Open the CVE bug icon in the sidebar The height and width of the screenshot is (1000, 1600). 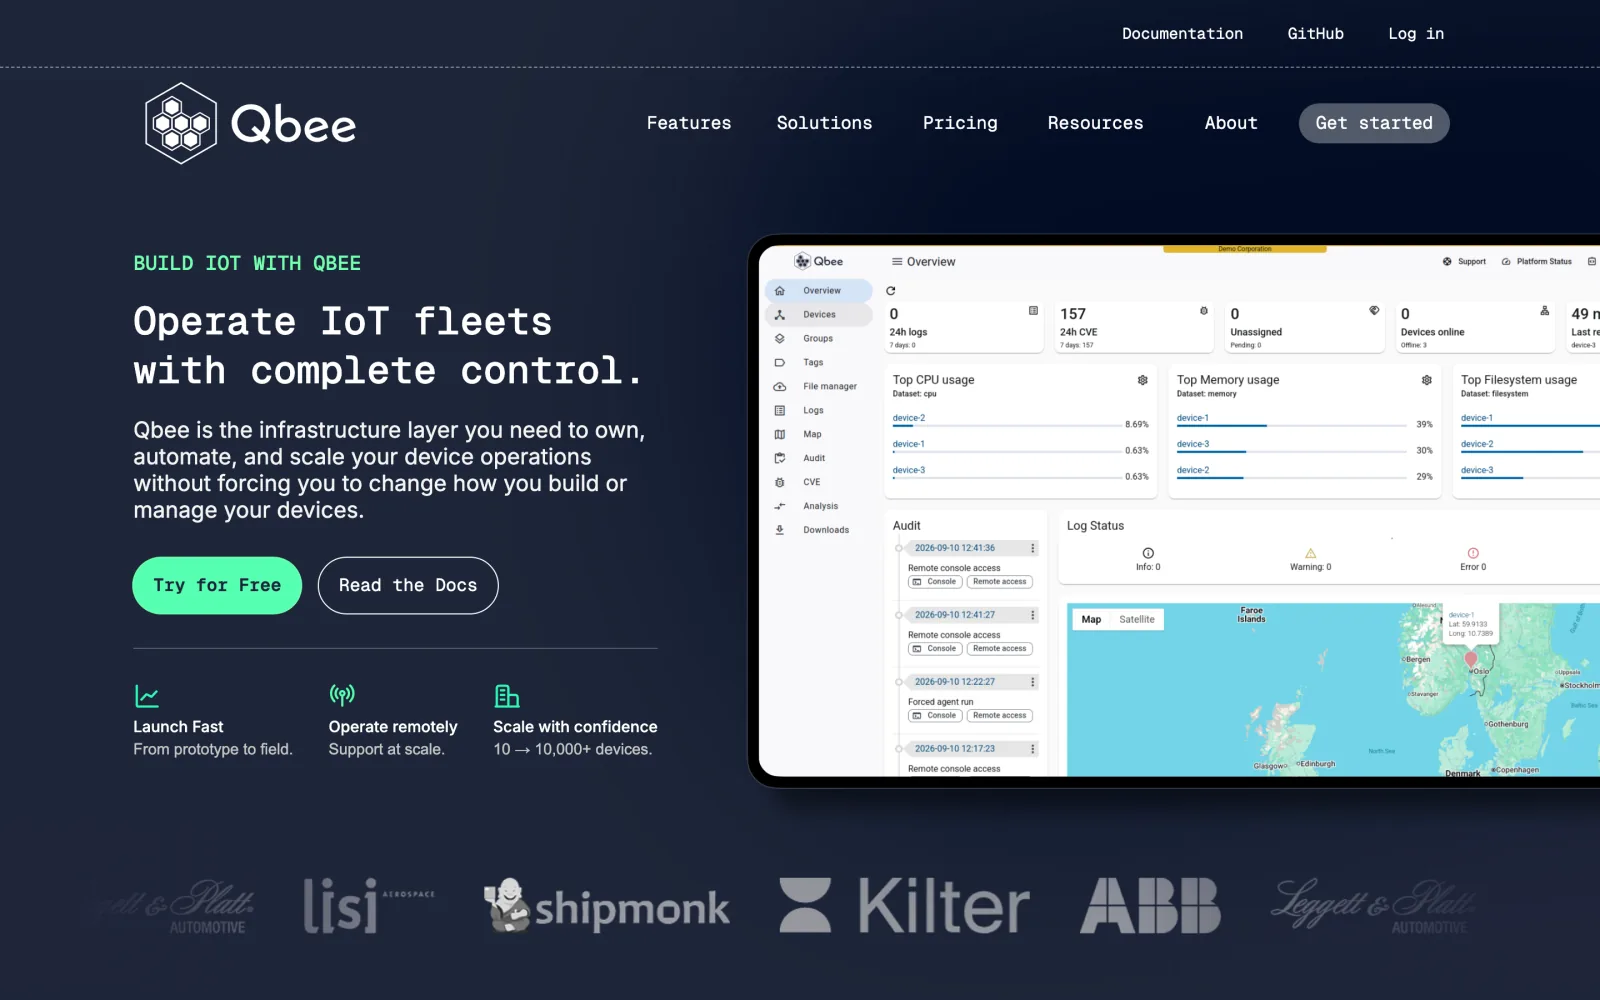[780, 483]
